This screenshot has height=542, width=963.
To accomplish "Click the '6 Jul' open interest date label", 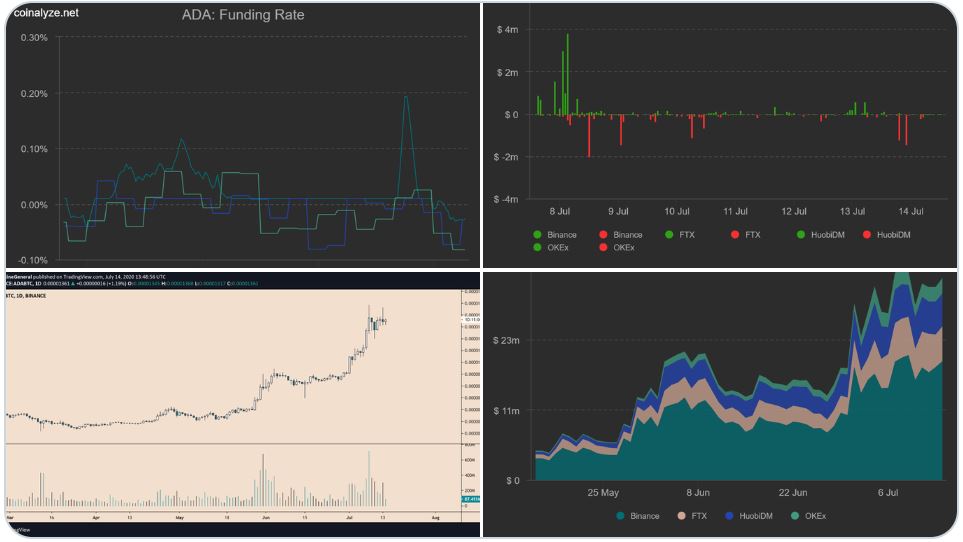I will 888,492.
